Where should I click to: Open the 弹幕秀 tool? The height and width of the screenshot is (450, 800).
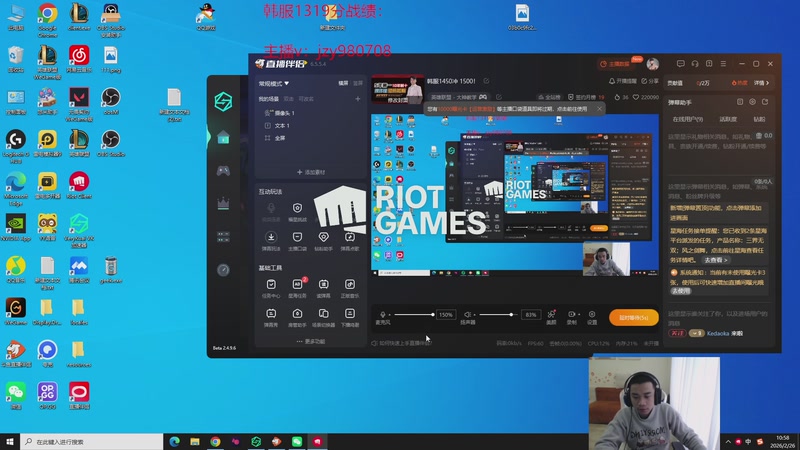pos(271,317)
